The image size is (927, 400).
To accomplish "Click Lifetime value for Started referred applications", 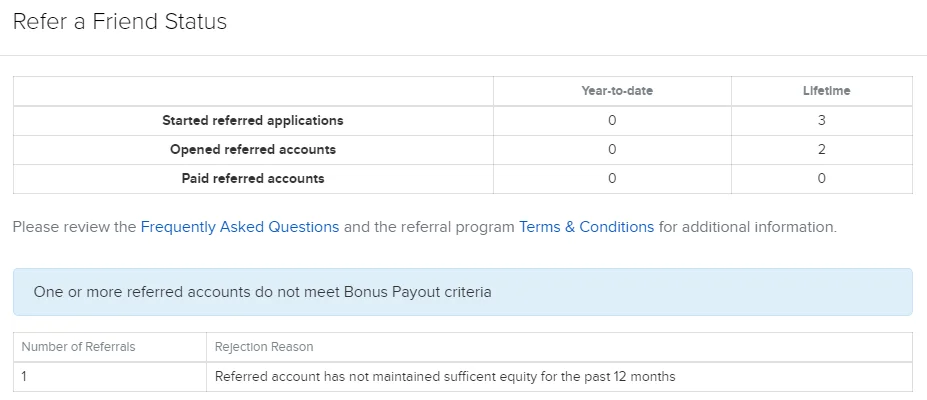I will point(821,120).
